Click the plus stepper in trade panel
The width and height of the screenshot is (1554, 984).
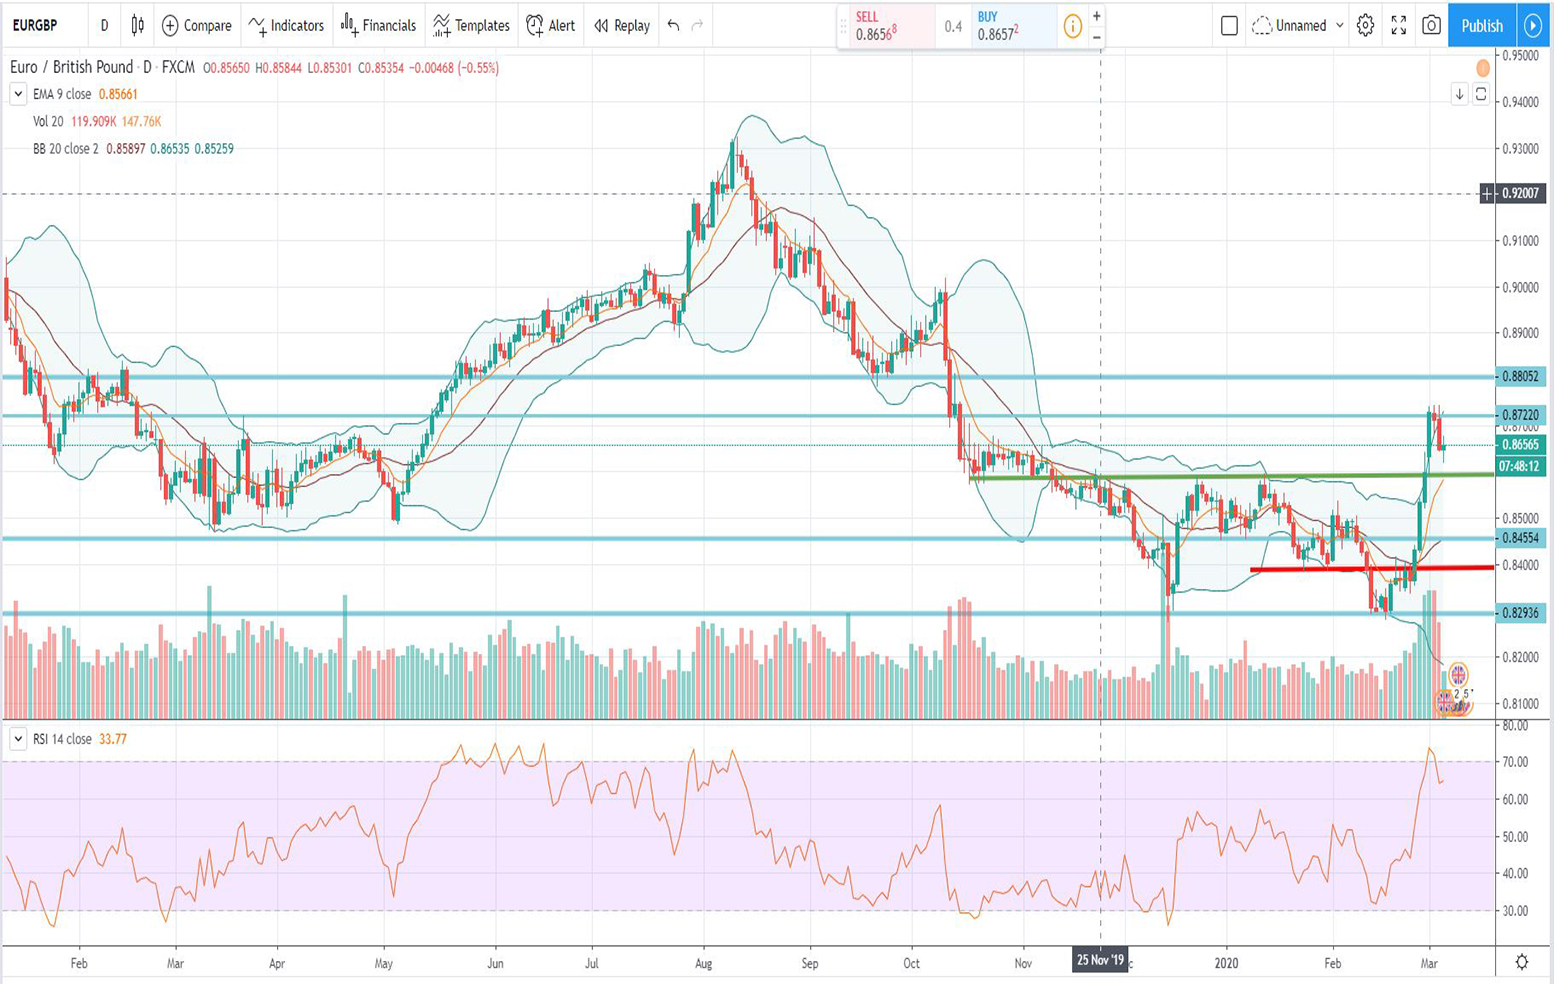click(x=1097, y=16)
